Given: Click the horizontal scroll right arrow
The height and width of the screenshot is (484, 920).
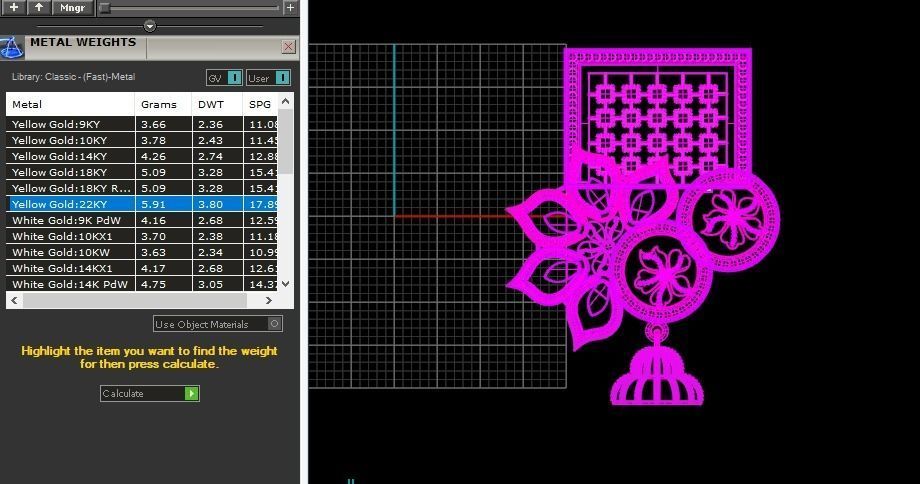Looking at the screenshot, I should pyautogui.click(x=268, y=300).
